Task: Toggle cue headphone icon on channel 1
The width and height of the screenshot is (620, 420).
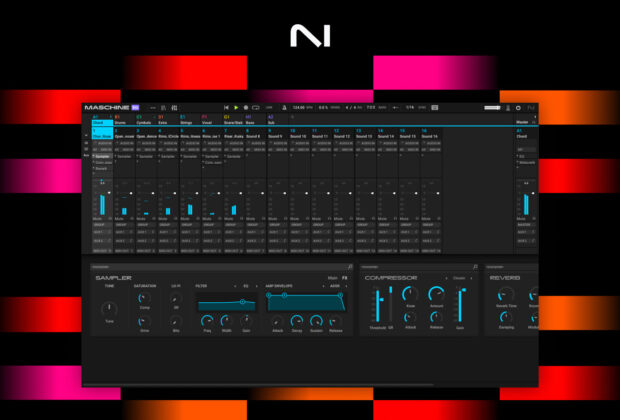Action: click(x=110, y=219)
